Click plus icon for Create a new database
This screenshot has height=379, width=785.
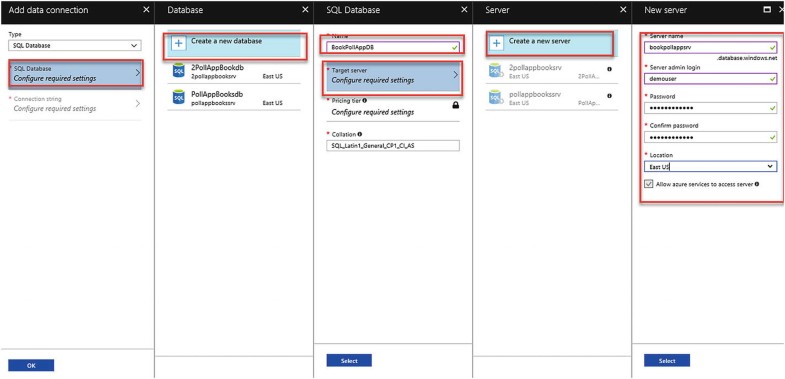pyautogui.click(x=178, y=43)
